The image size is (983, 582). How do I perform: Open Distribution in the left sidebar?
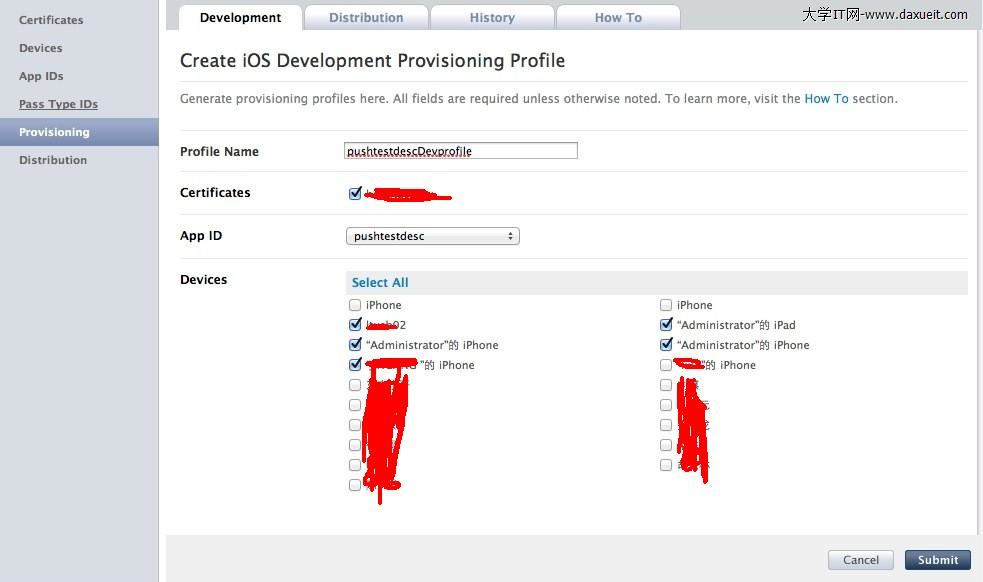pyautogui.click(x=53, y=160)
